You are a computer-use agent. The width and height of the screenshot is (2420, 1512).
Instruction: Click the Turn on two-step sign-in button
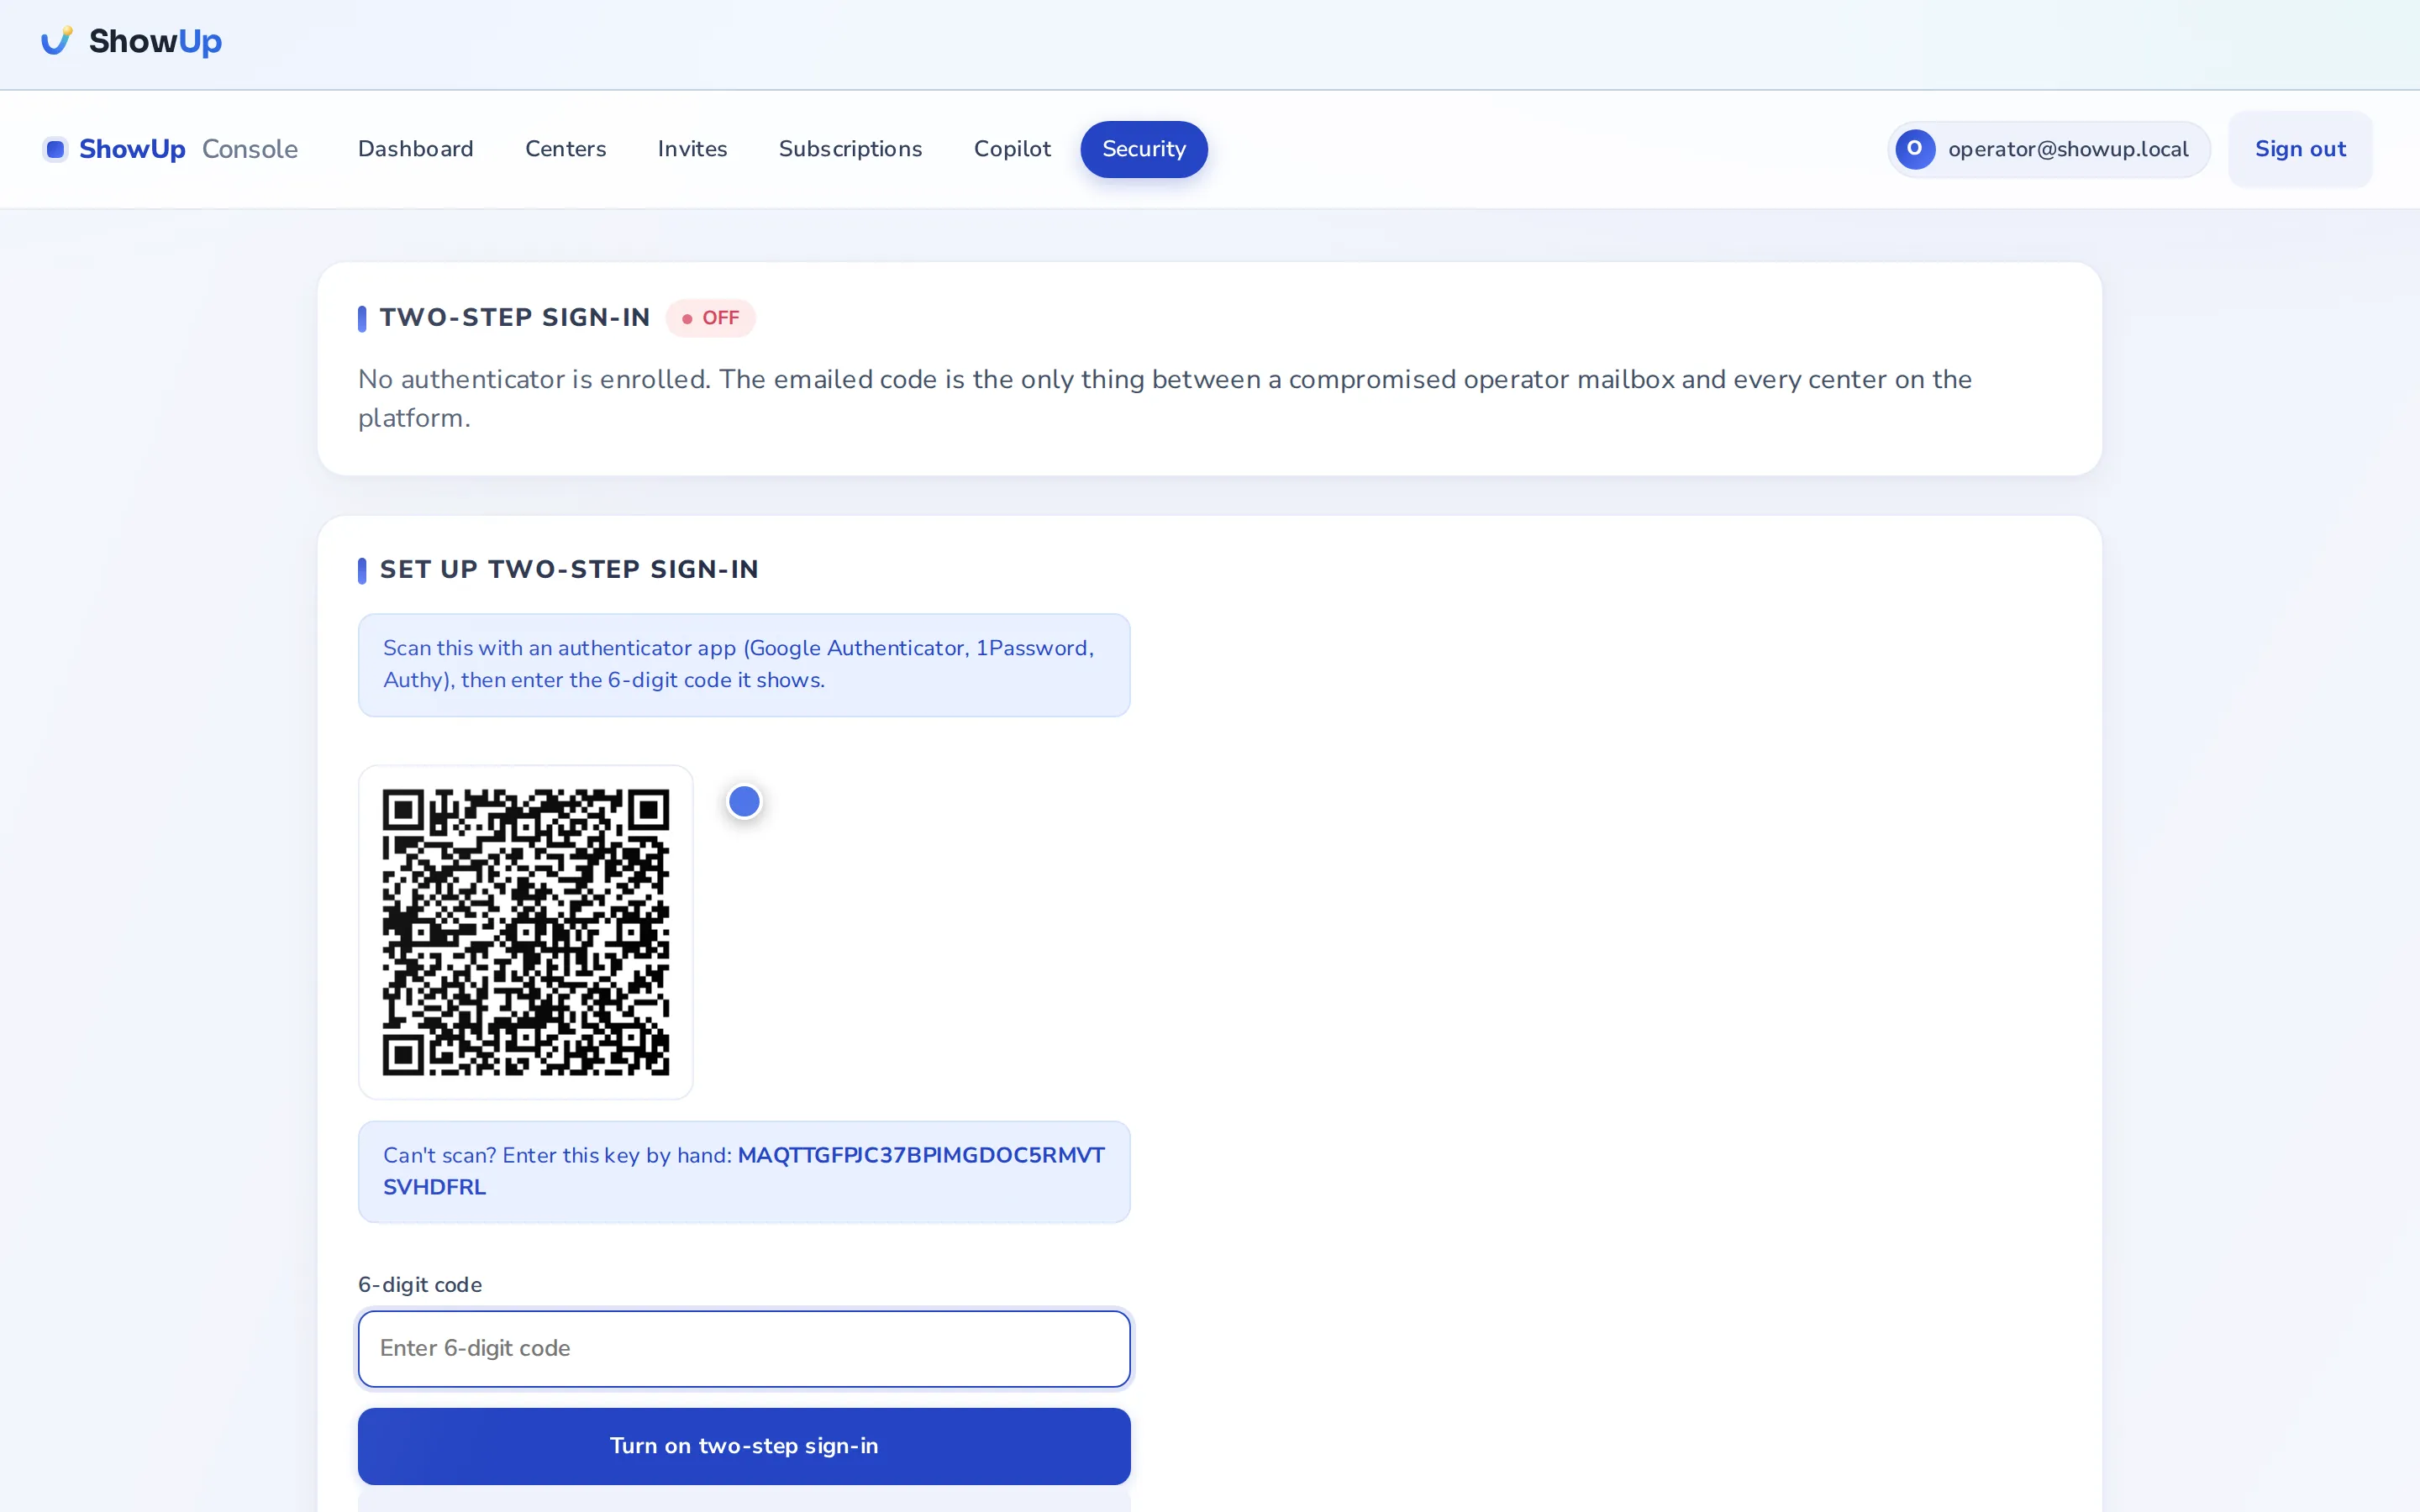pyautogui.click(x=744, y=1446)
